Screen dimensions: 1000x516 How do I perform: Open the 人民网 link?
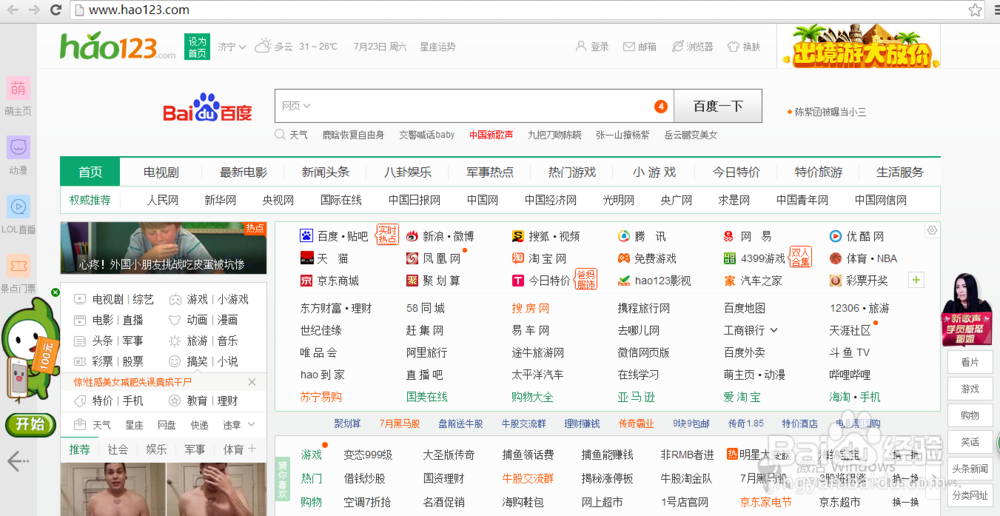pos(163,200)
